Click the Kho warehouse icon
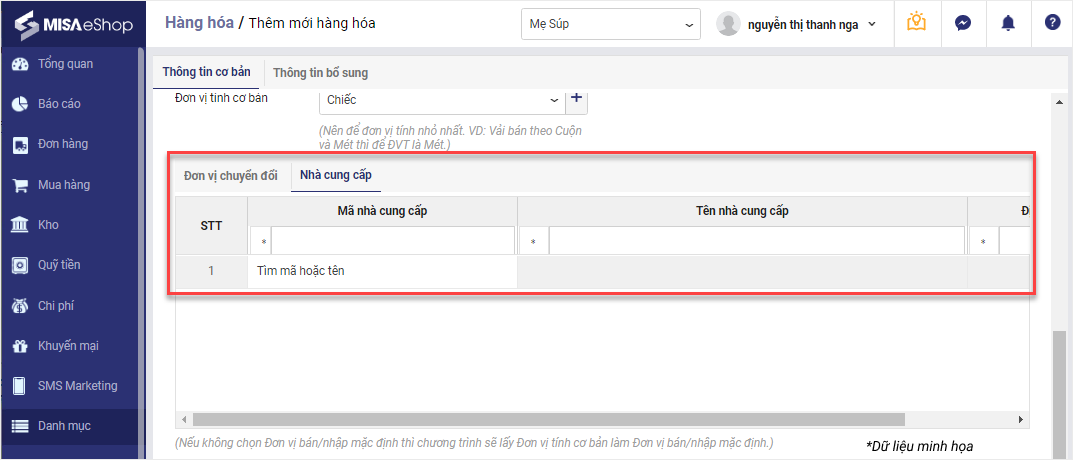1073x460 pixels. point(21,225)
